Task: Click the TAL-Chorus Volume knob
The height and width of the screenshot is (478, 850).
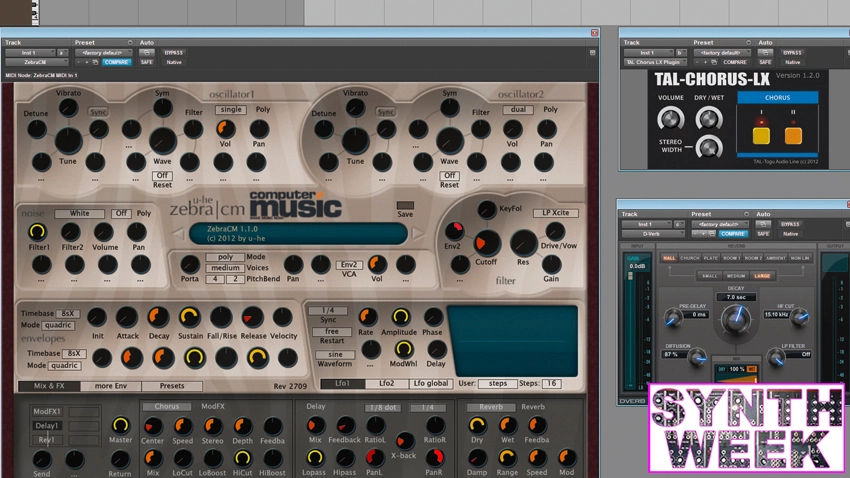Action: [671, 119]
